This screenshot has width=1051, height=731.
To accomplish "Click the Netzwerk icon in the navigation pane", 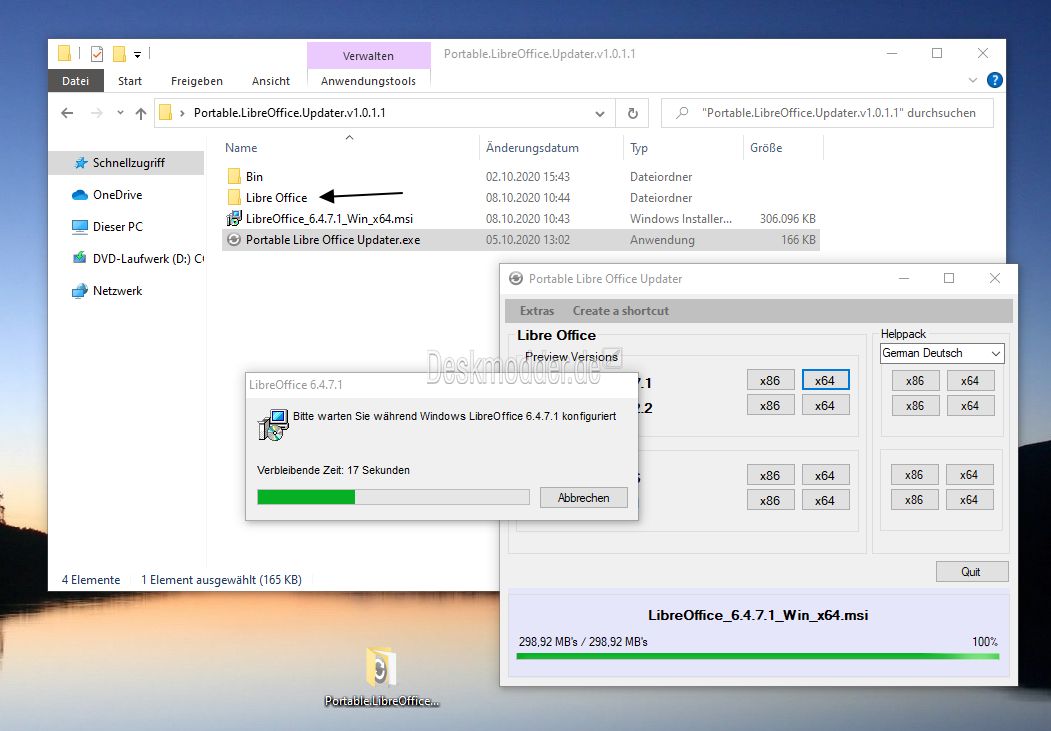I will [80, 291].
